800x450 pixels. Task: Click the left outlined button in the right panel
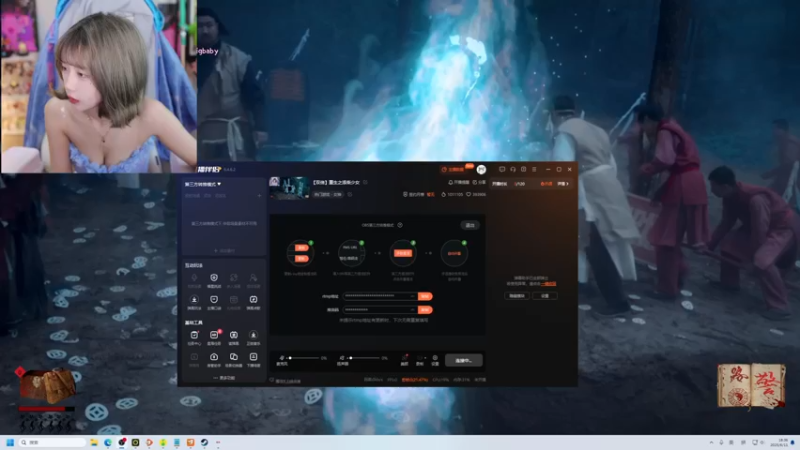(x=517, y=296)
